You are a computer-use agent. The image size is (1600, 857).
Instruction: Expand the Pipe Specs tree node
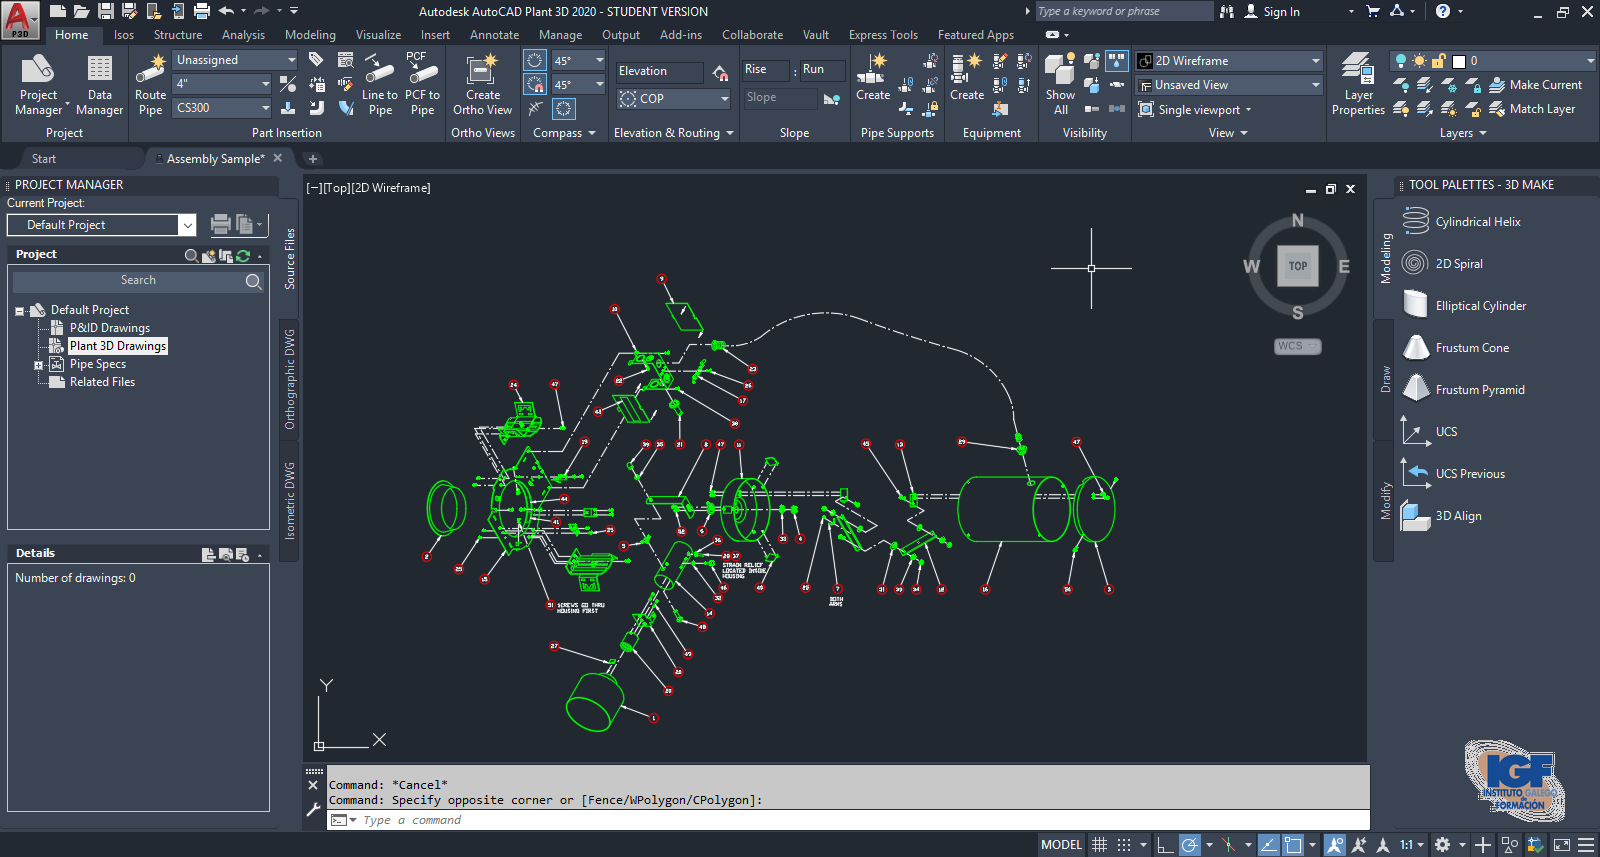point(39,365)
